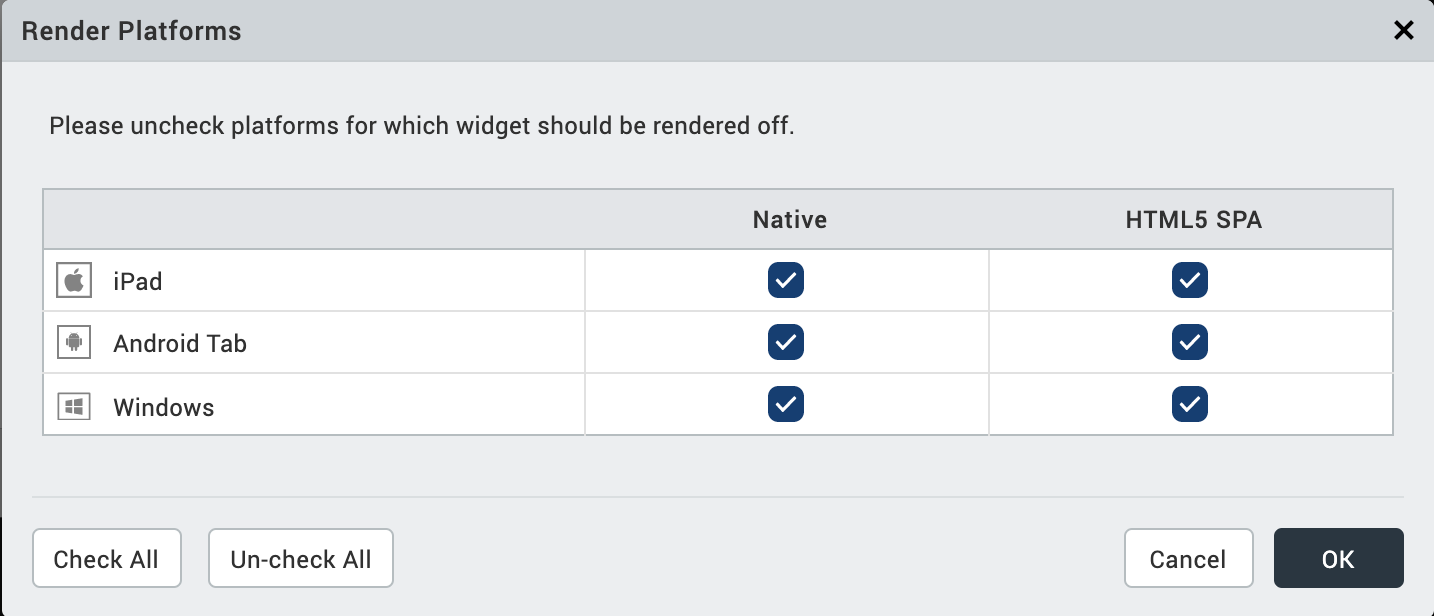Toggle HTML5 SPA checkbox for Android Tab

1190,343
